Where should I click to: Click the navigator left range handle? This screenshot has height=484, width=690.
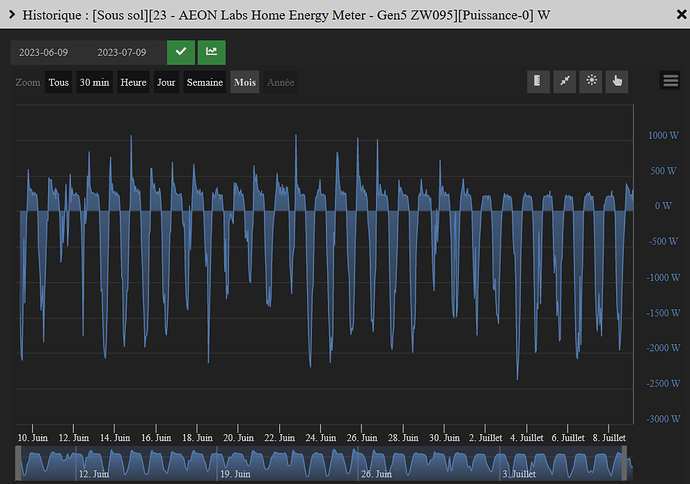[x=18, y=465]
